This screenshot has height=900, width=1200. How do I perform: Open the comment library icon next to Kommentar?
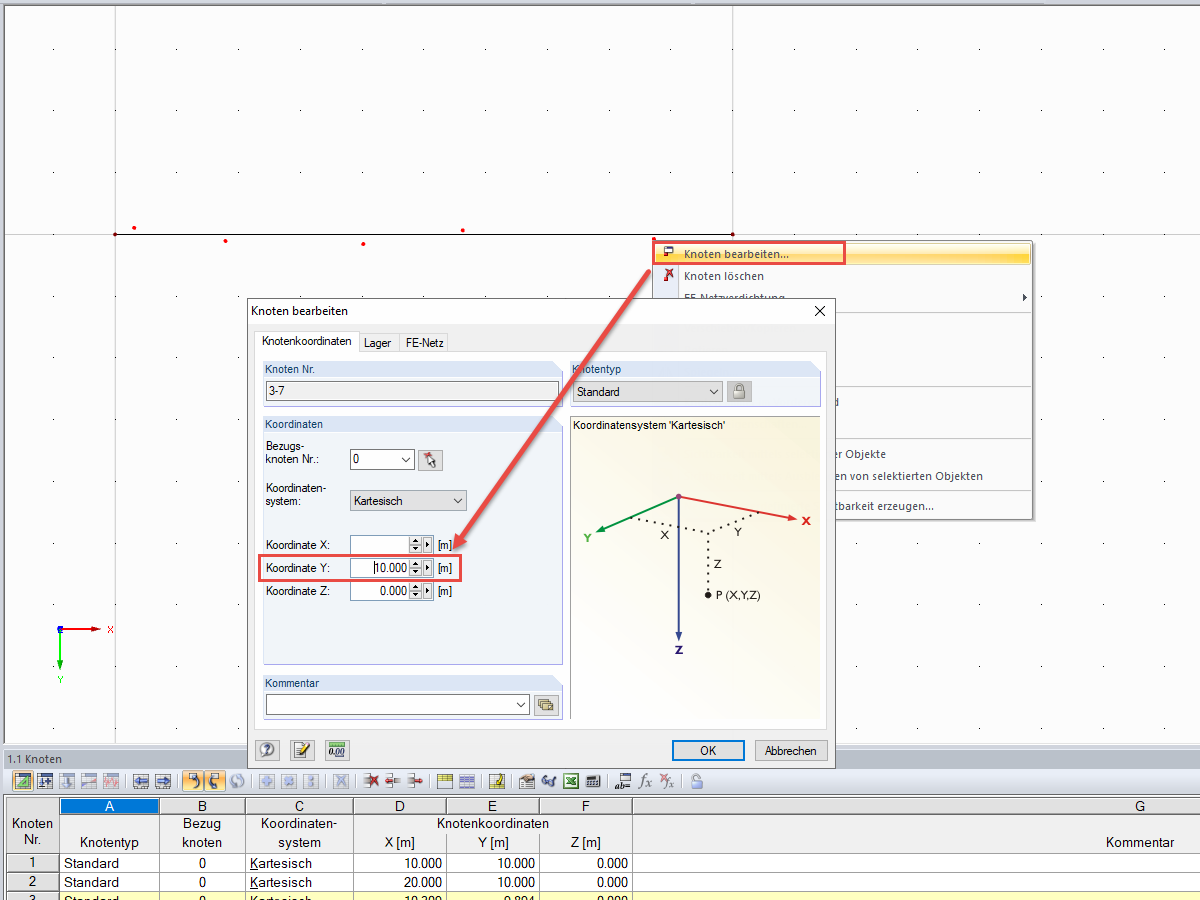tap(545, 705)
